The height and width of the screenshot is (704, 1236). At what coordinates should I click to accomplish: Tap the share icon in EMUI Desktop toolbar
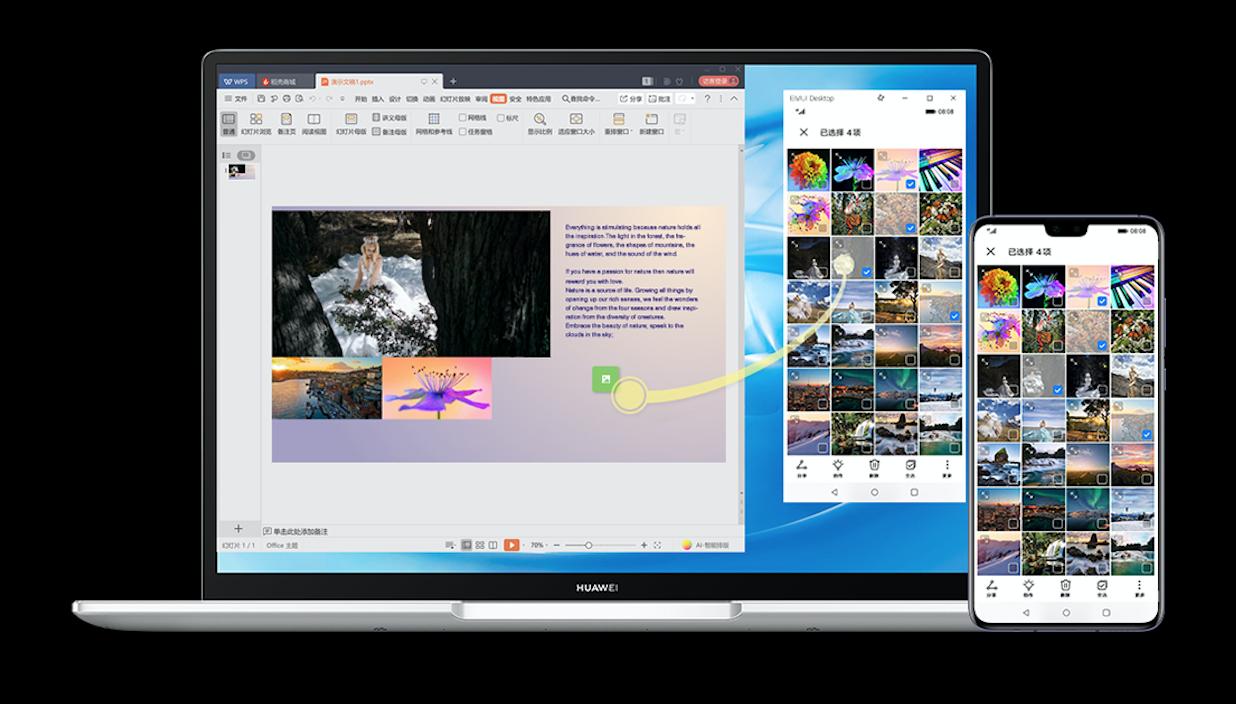801,466
